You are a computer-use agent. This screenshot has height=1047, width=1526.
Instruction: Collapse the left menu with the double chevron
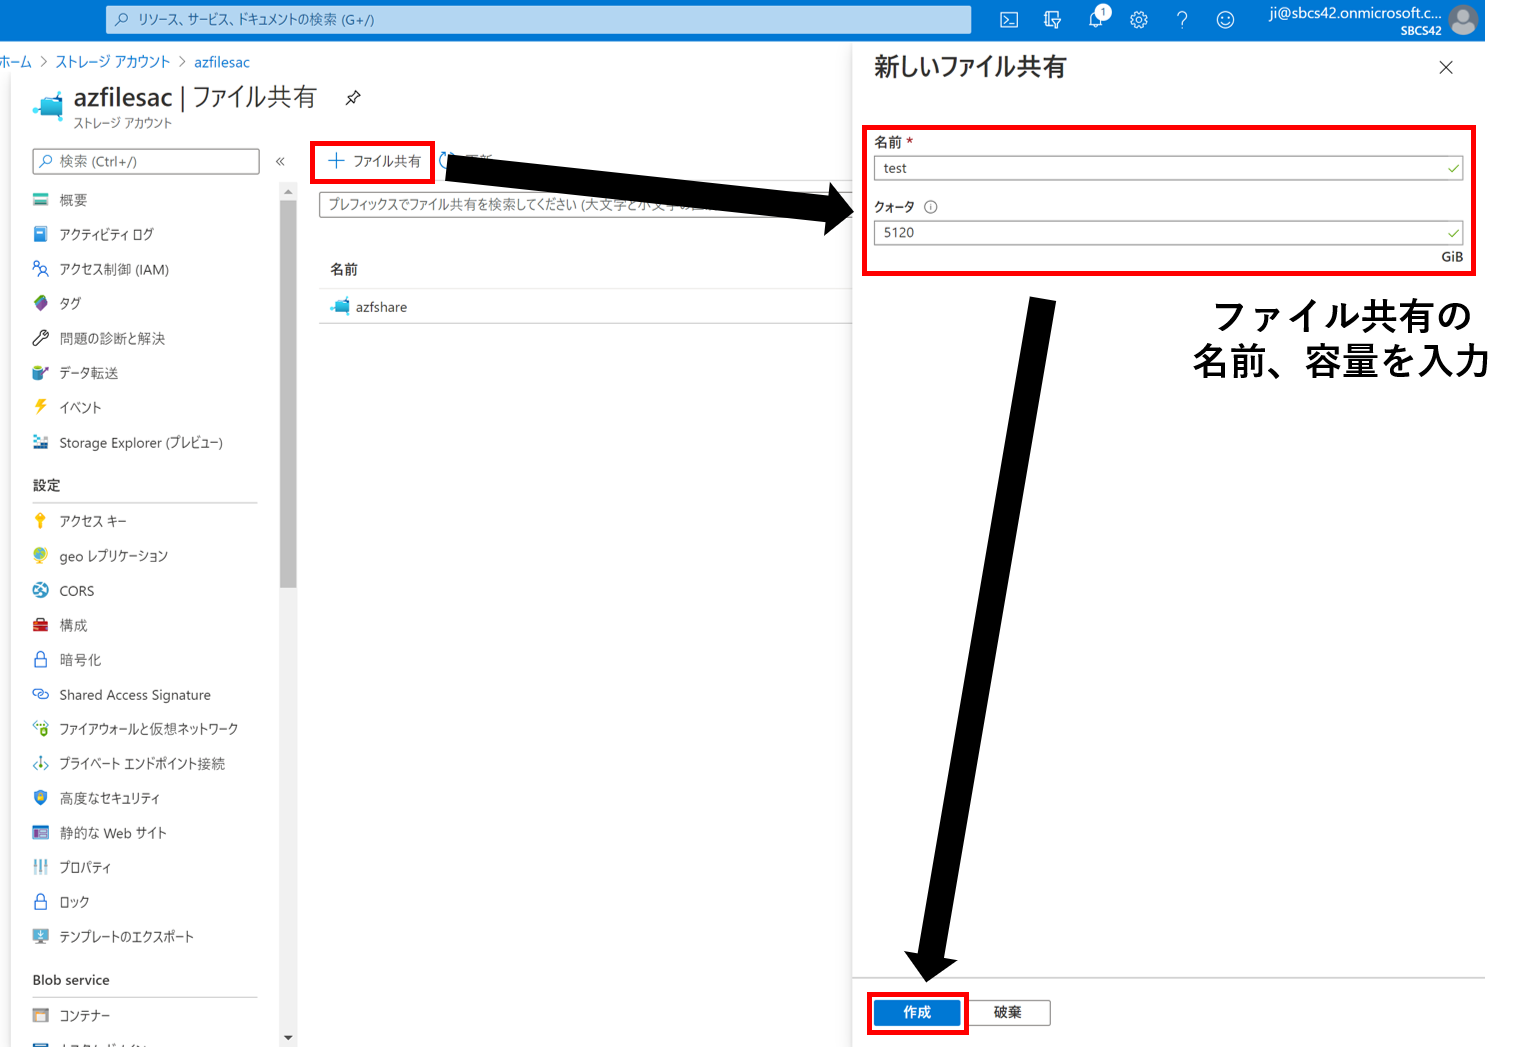pyautogui.click(x=280, y=161)
